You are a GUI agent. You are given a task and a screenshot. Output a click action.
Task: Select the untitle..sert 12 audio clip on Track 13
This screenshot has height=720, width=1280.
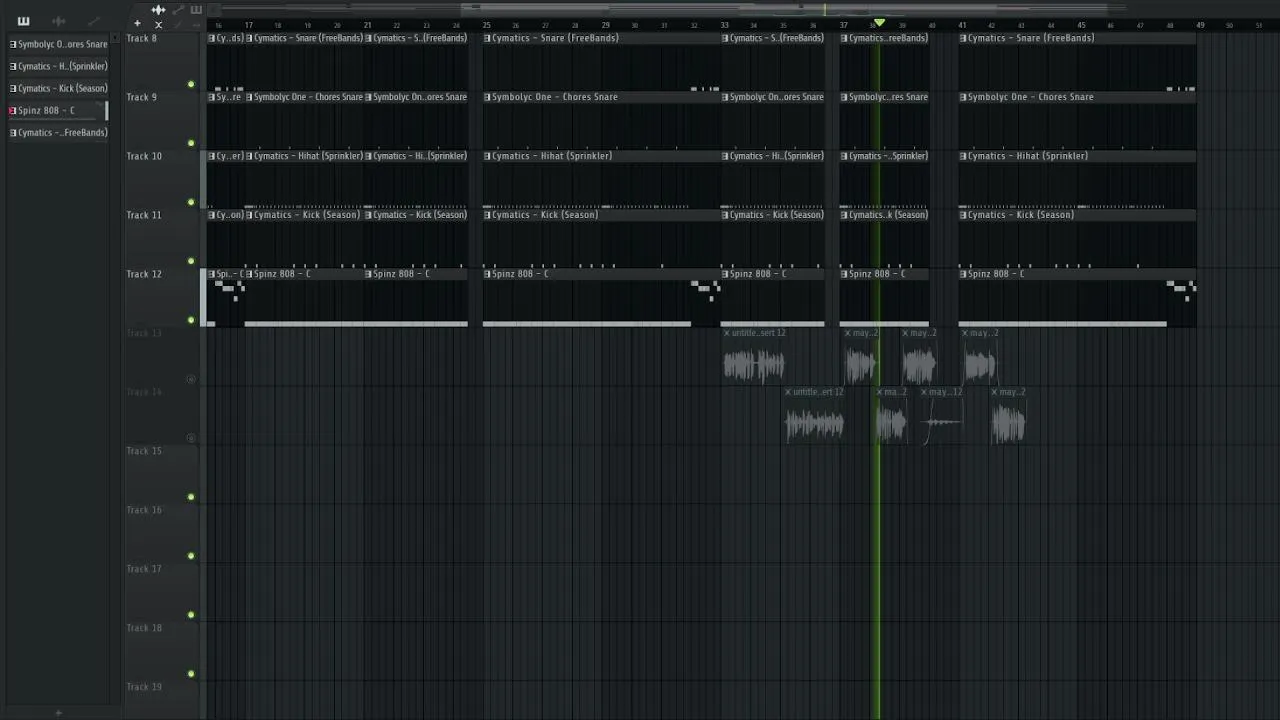[754, 358]
